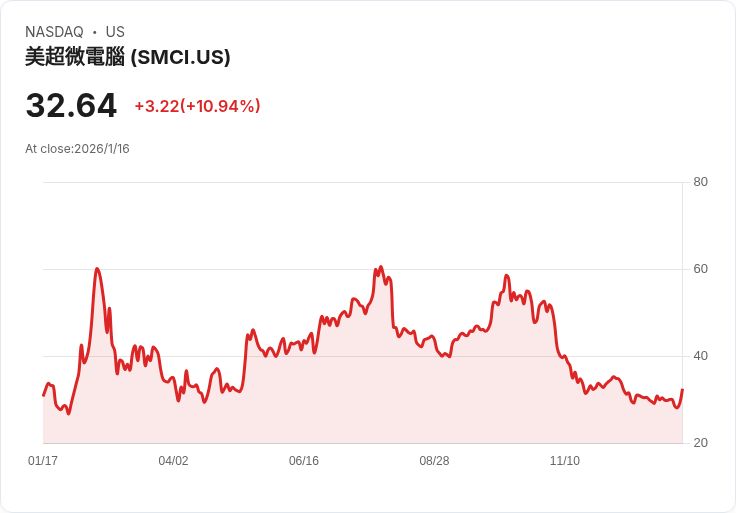This screenshot has height=513, width=736.
Task: Click the 32.64 closing price
Action: (x=71, y=106)
